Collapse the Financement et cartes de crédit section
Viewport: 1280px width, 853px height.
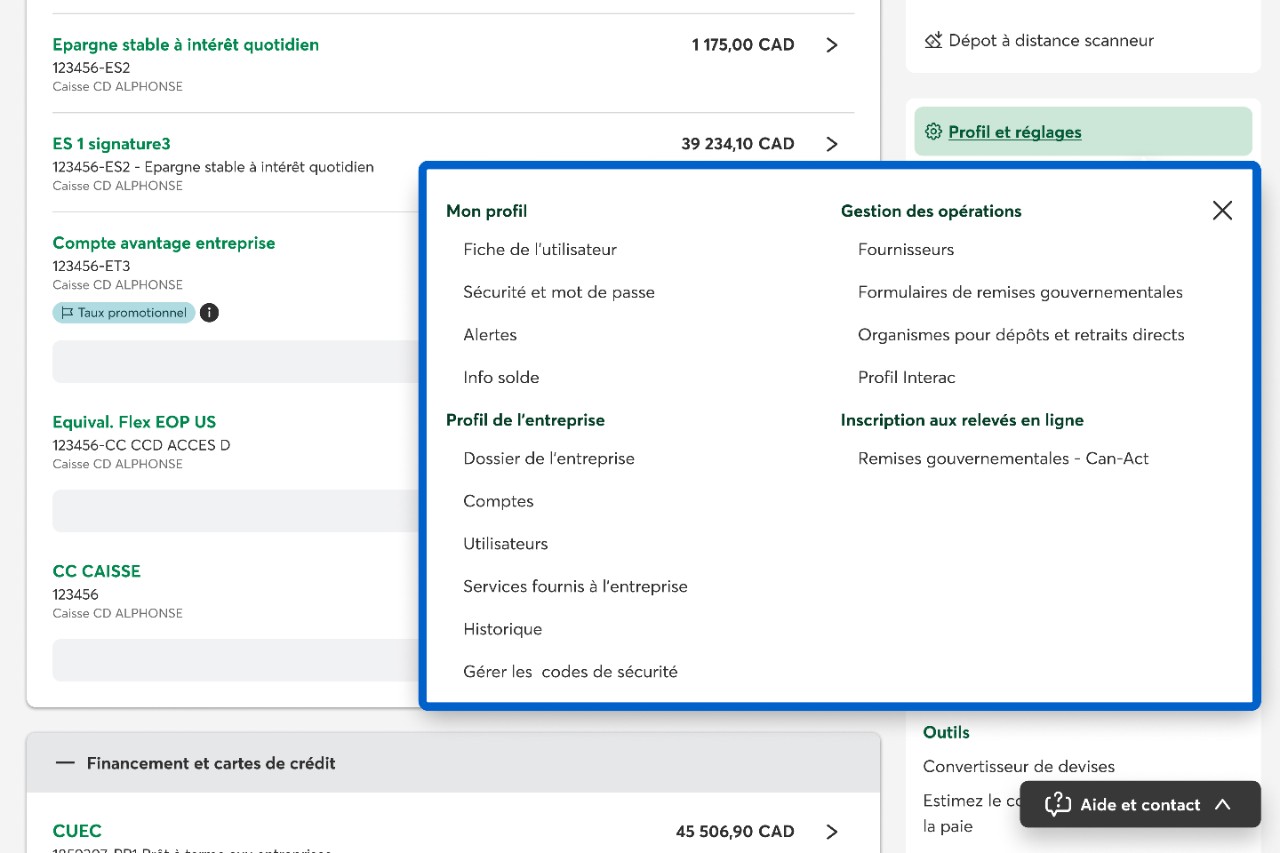tap(66, 763)
